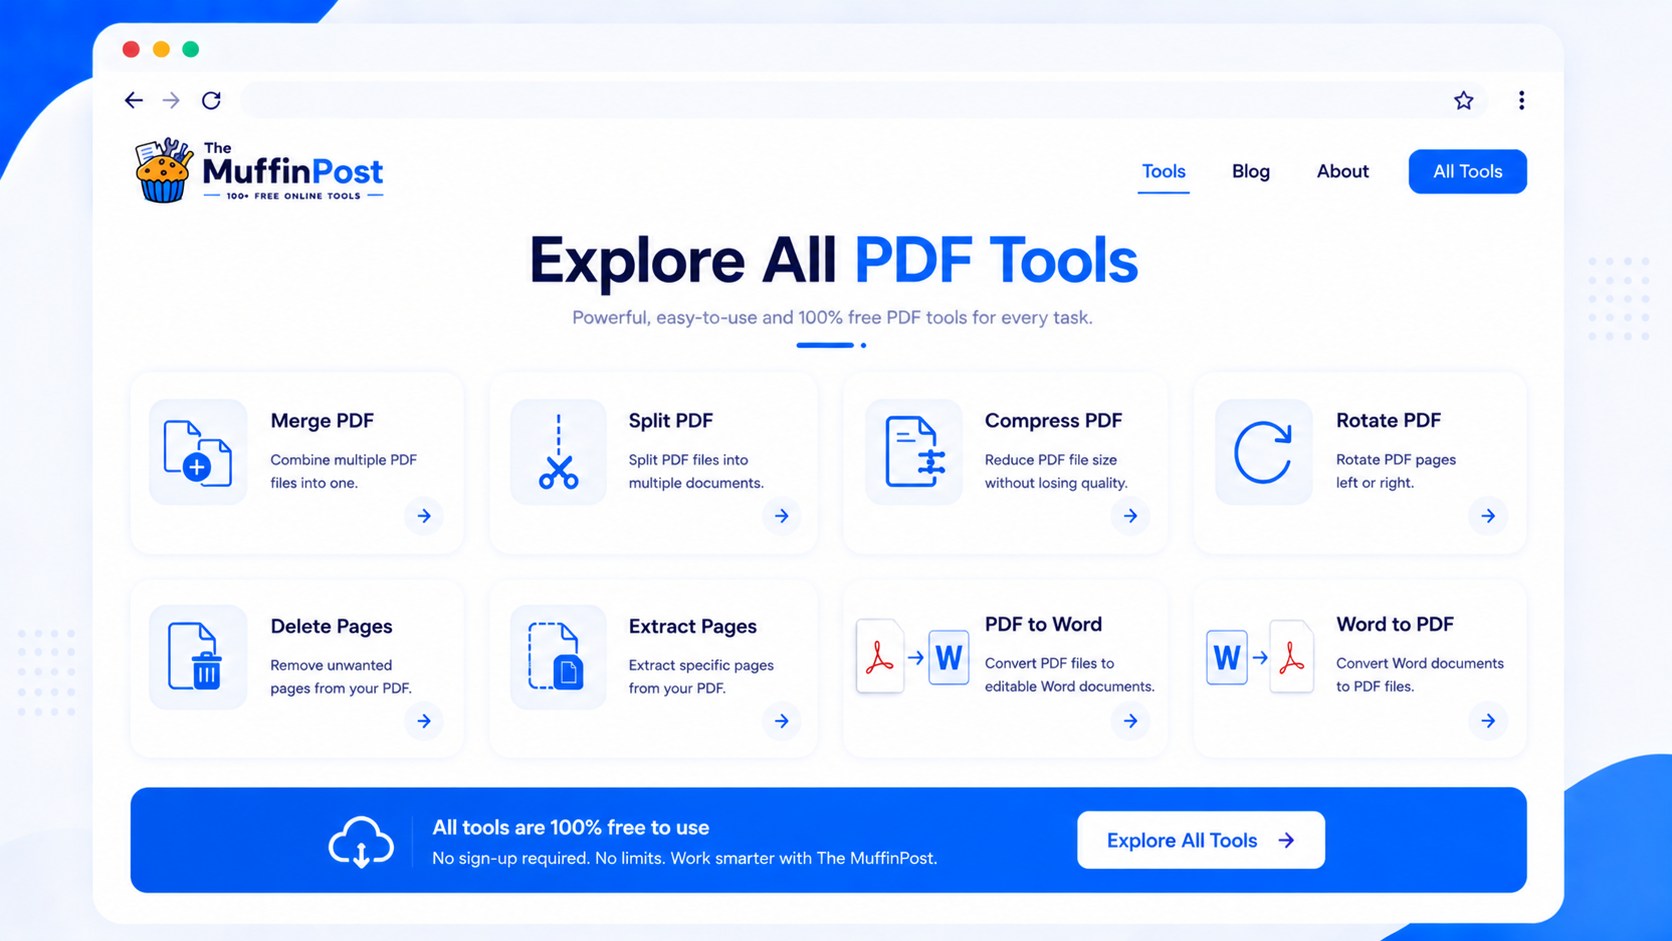Open Compress PDF via its arrow button
The width and height of the screenshot is (1672, 941).
pyautogui.click(x=1130, y=516)
